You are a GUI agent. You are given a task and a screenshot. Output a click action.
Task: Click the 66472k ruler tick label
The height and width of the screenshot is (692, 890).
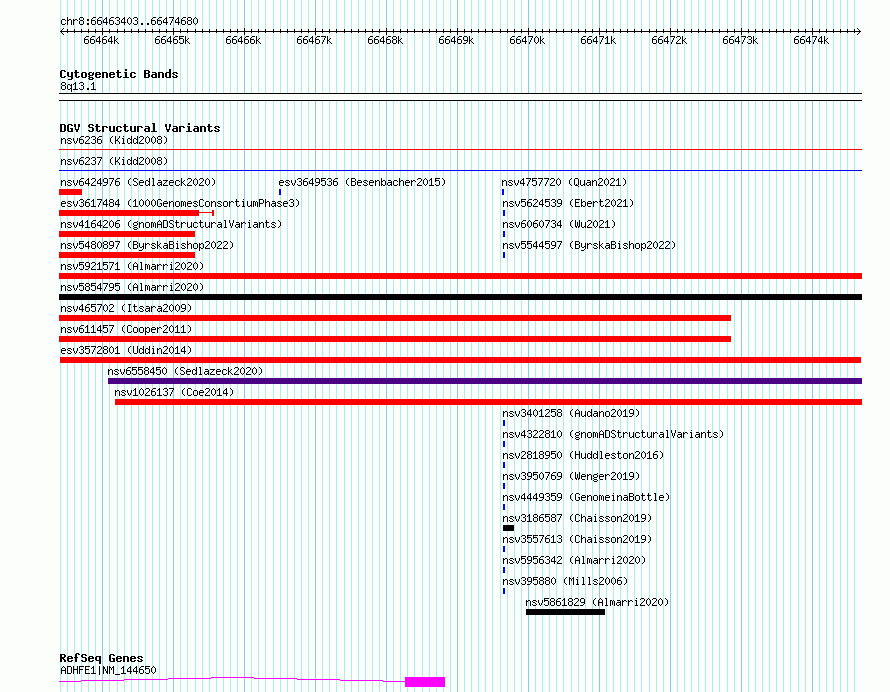click(x=669, y=40)
